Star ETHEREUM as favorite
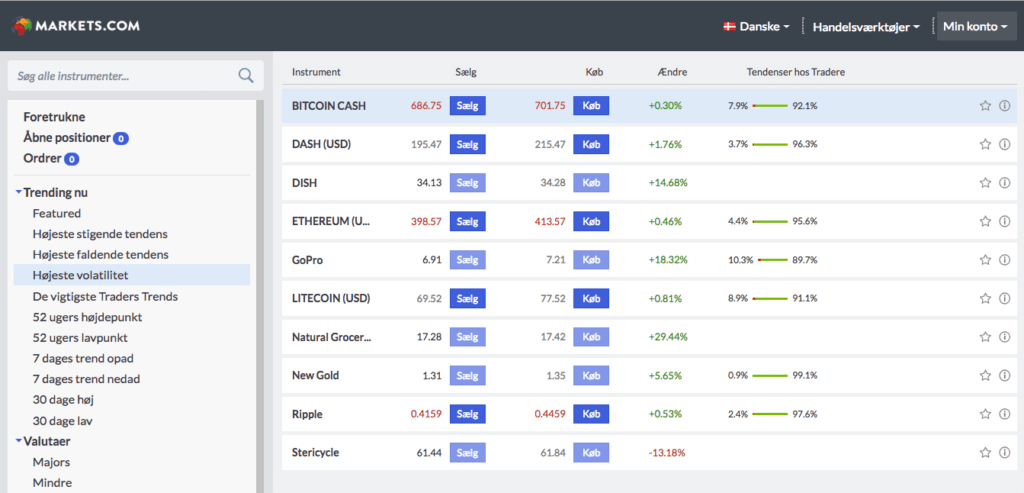Screen dimensions: 1024x493 [x=985, y=221]
